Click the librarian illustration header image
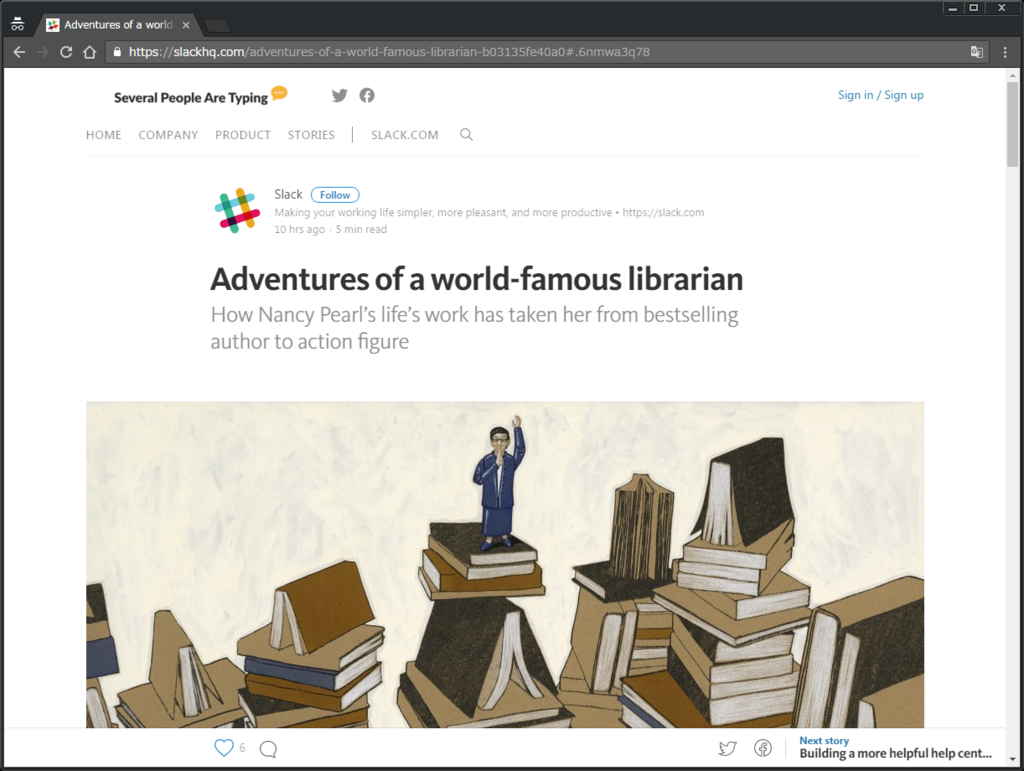Viewport: 1024px width, 771px height. click(505, 565)
